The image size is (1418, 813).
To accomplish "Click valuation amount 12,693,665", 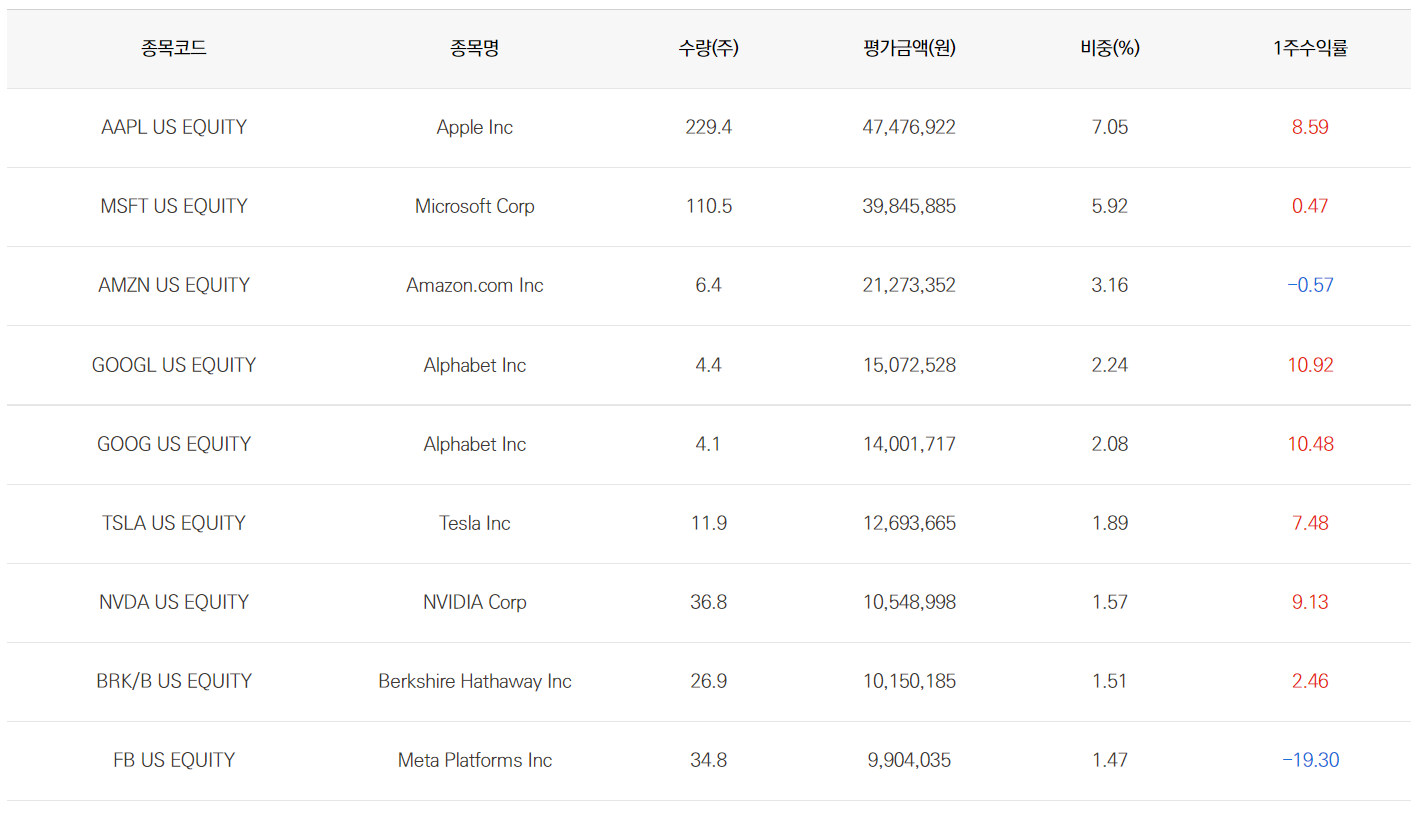I will (x=909, y=523).
